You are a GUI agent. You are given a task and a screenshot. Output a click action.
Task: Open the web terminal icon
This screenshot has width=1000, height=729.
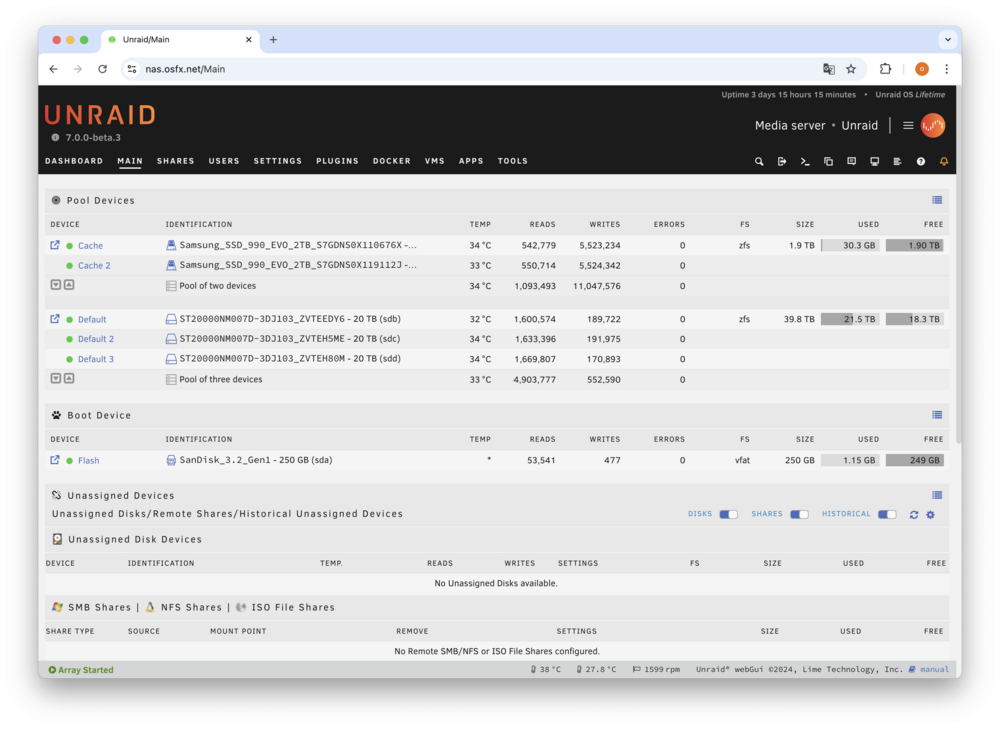805,161
